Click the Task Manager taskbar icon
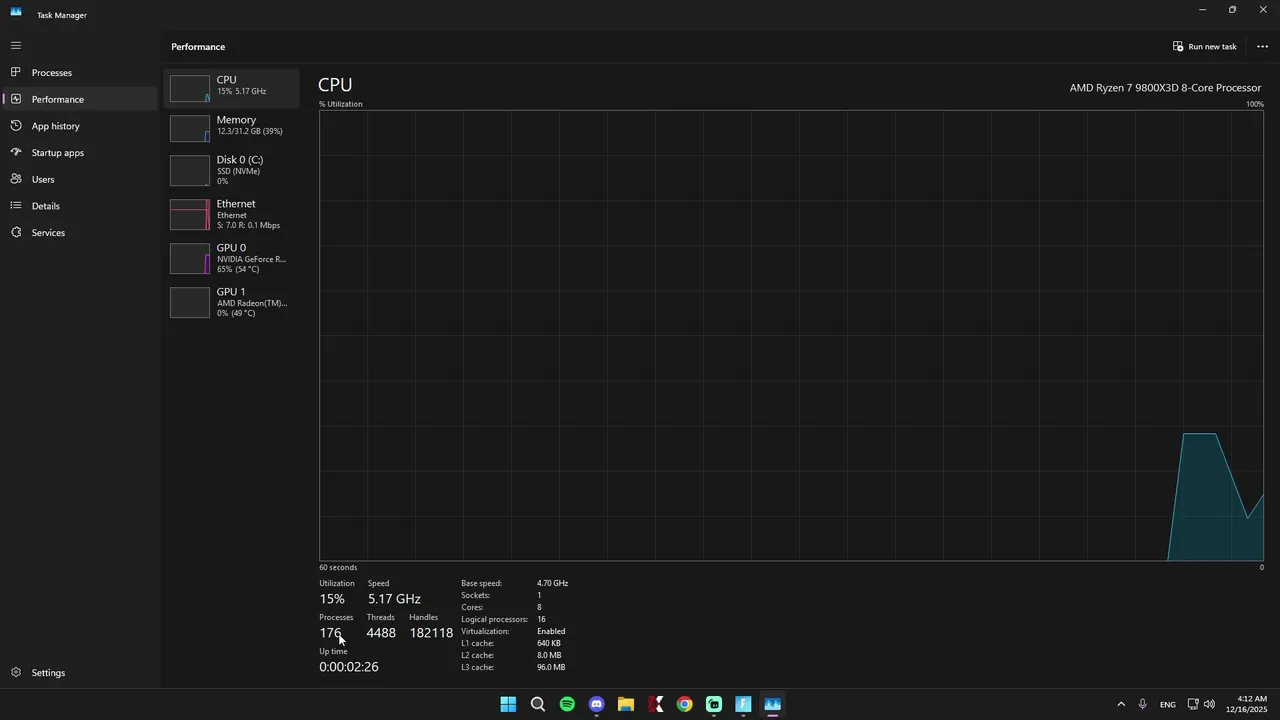The height and width of the screenshot is (720, 1280). pos(772,704)
